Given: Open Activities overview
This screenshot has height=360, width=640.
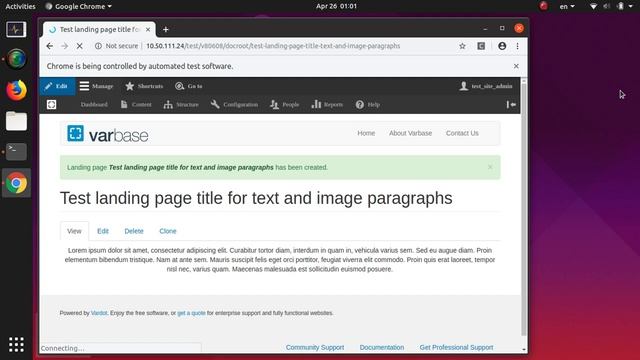Looking at the screenshot, I should 20,6.
